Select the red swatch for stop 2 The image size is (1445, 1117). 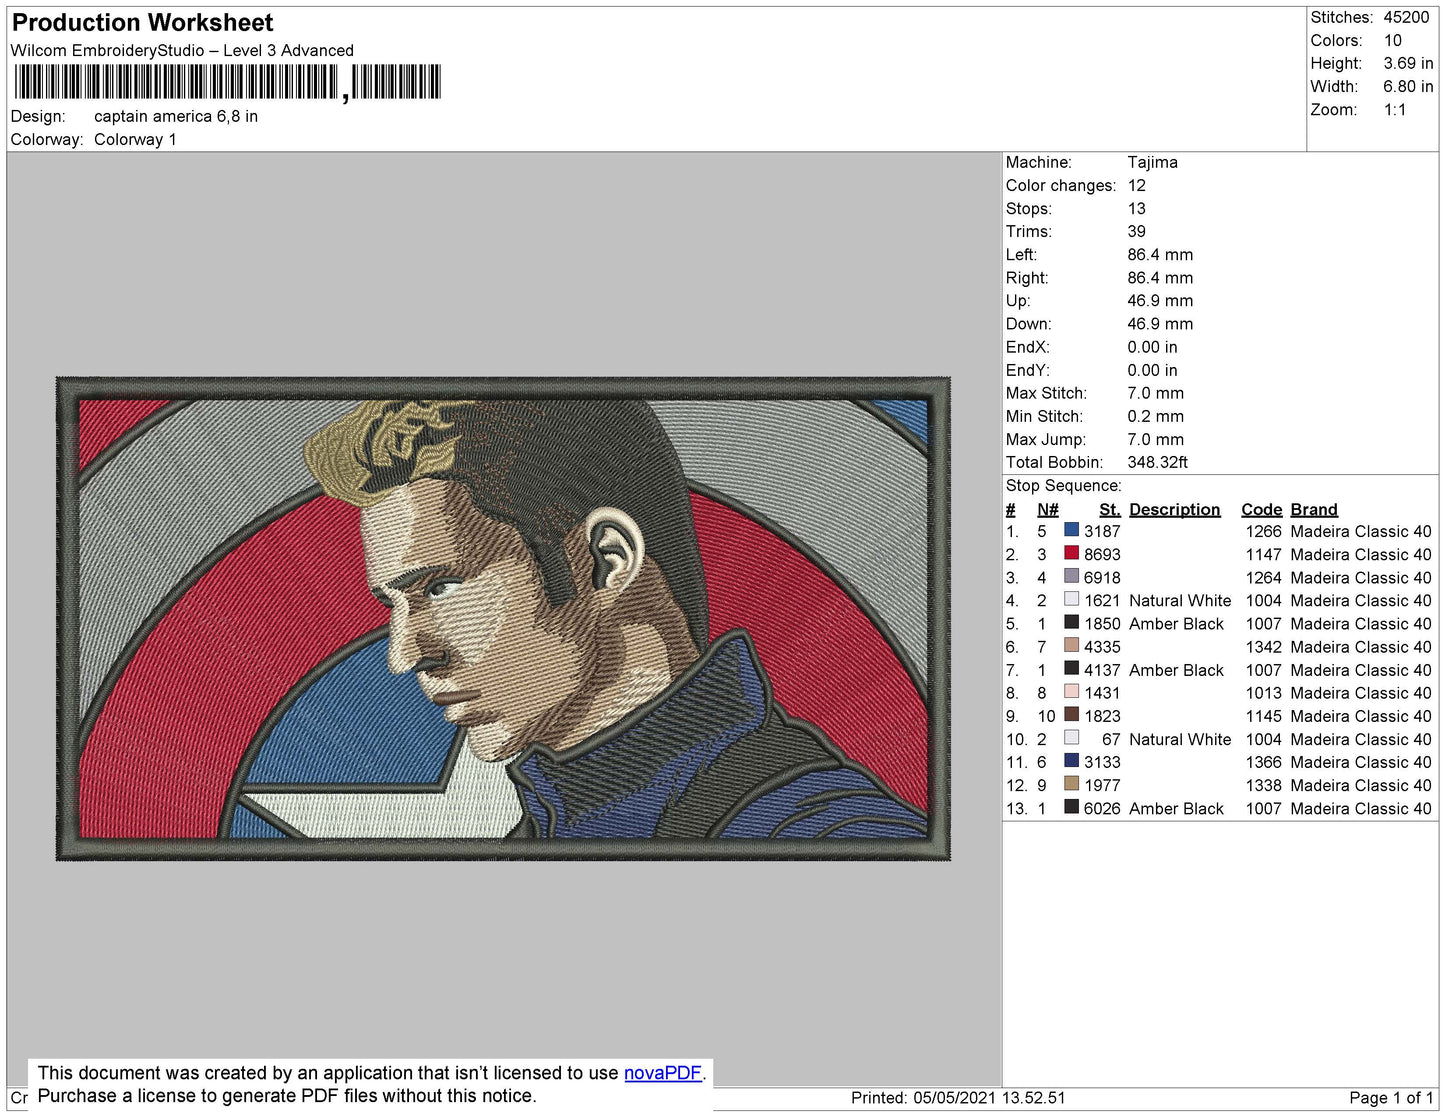point(1071,553)
